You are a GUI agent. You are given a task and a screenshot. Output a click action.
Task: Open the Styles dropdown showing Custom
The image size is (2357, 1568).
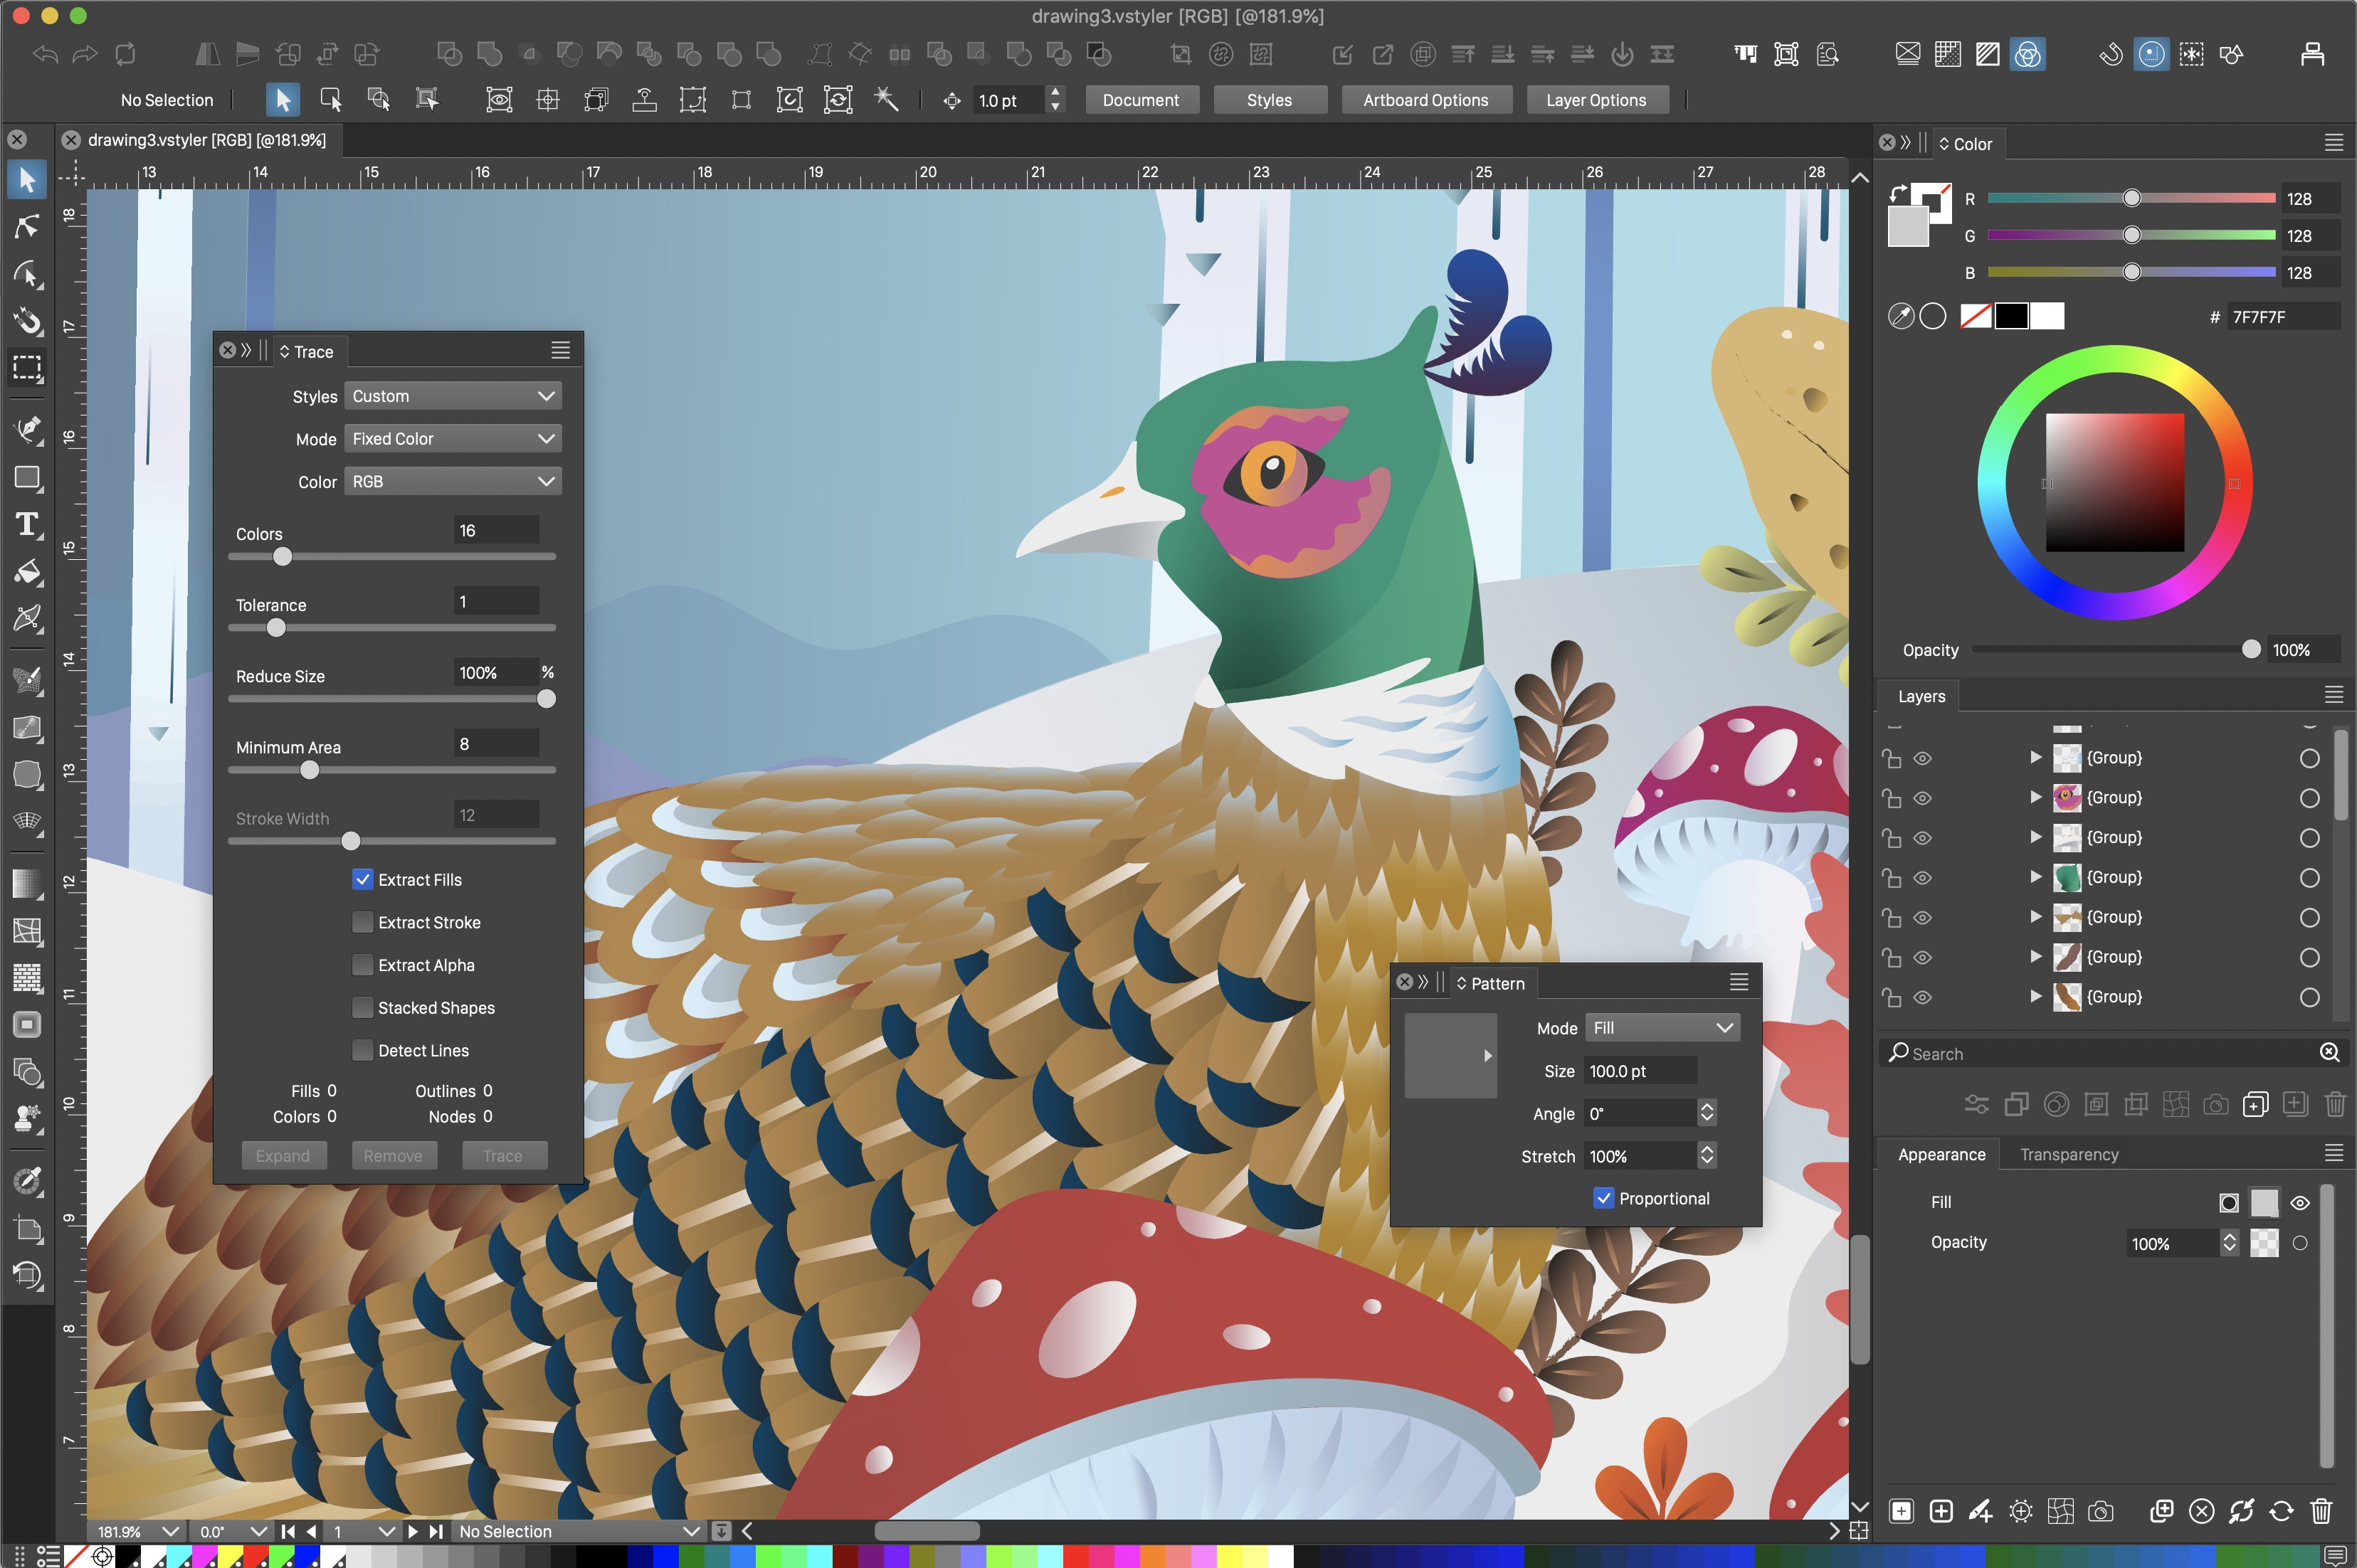point(452,396)
